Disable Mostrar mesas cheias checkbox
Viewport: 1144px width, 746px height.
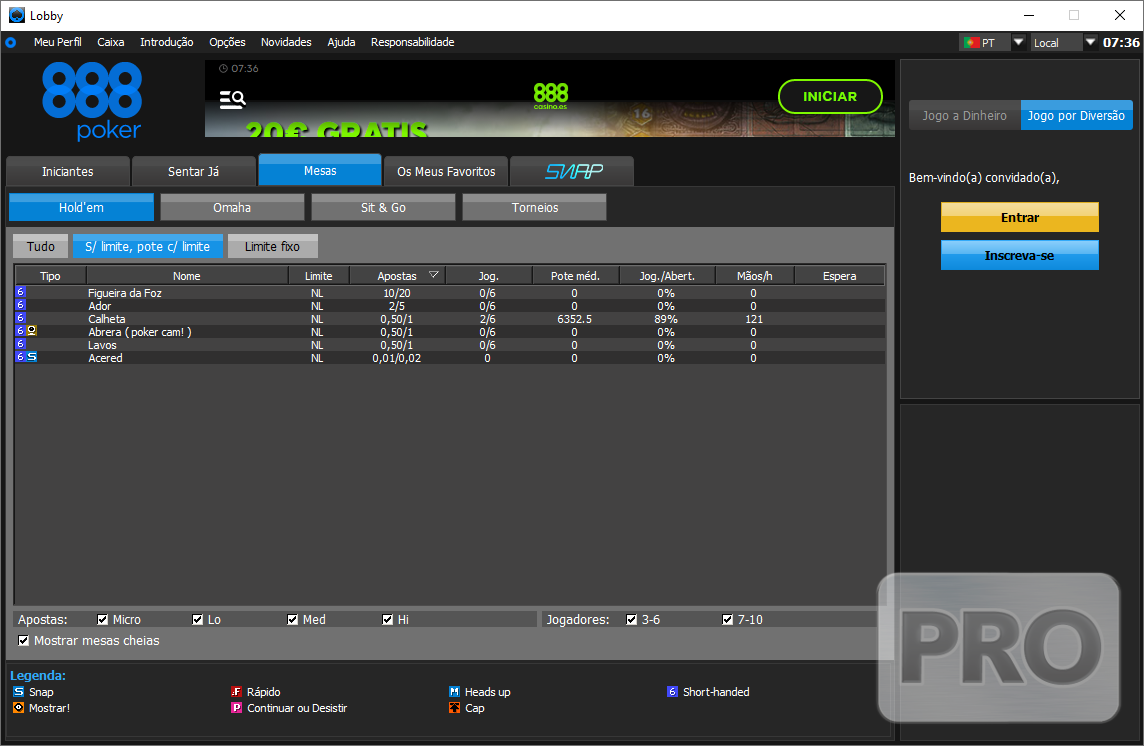(x=24, y=640)
